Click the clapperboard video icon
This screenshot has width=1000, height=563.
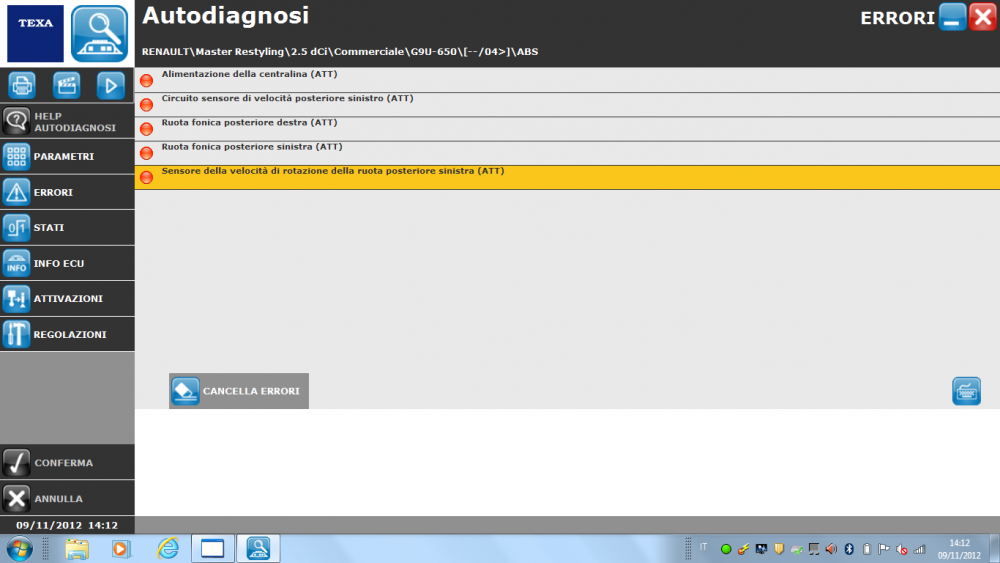[x=67, y=85]
